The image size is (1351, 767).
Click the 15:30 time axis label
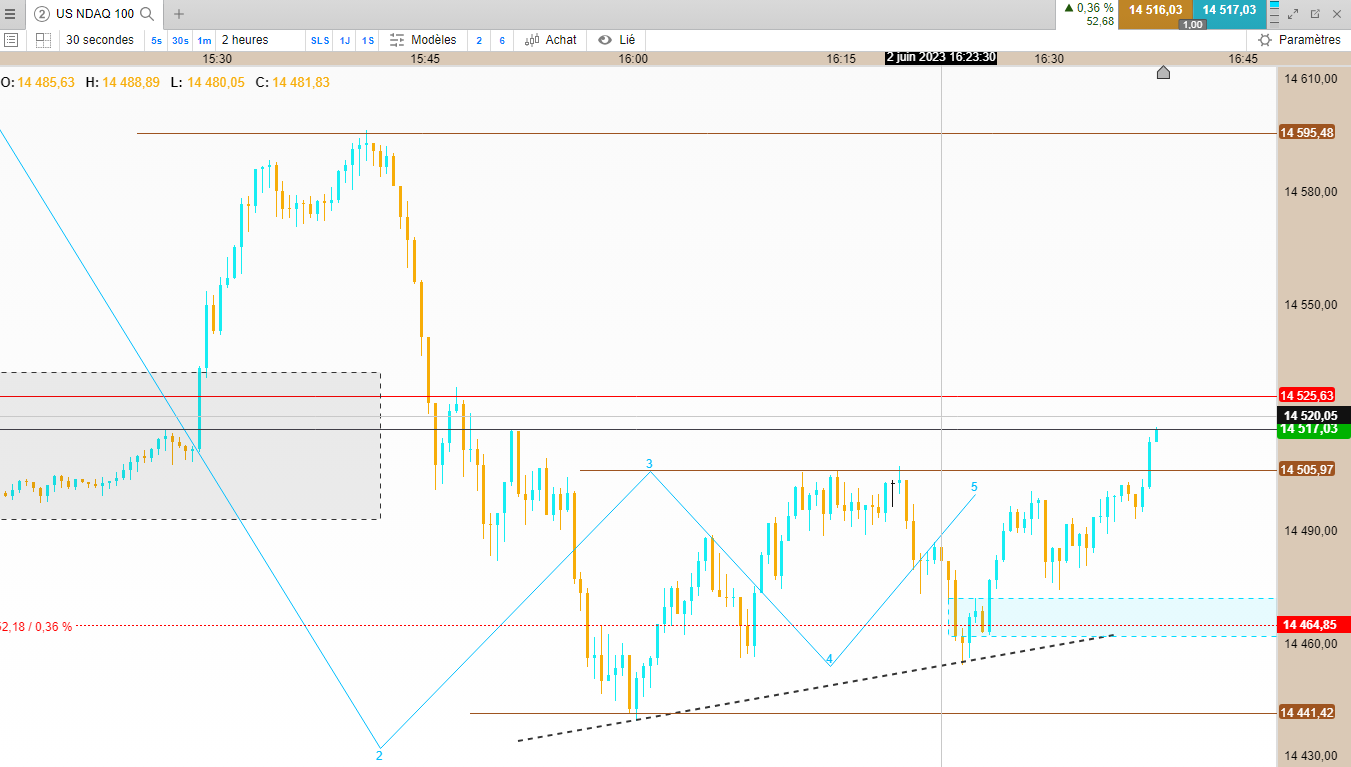pos(217,58)
